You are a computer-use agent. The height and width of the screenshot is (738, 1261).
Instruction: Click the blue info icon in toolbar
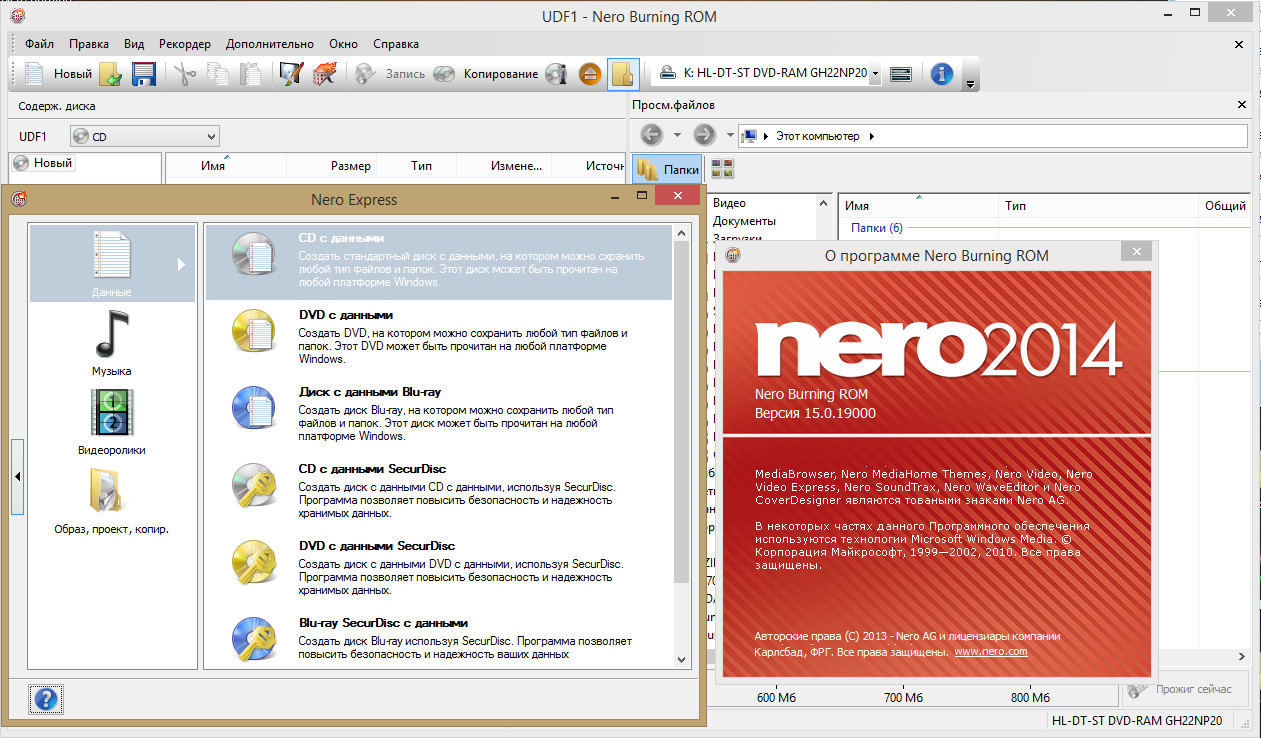tap(941, 73)
